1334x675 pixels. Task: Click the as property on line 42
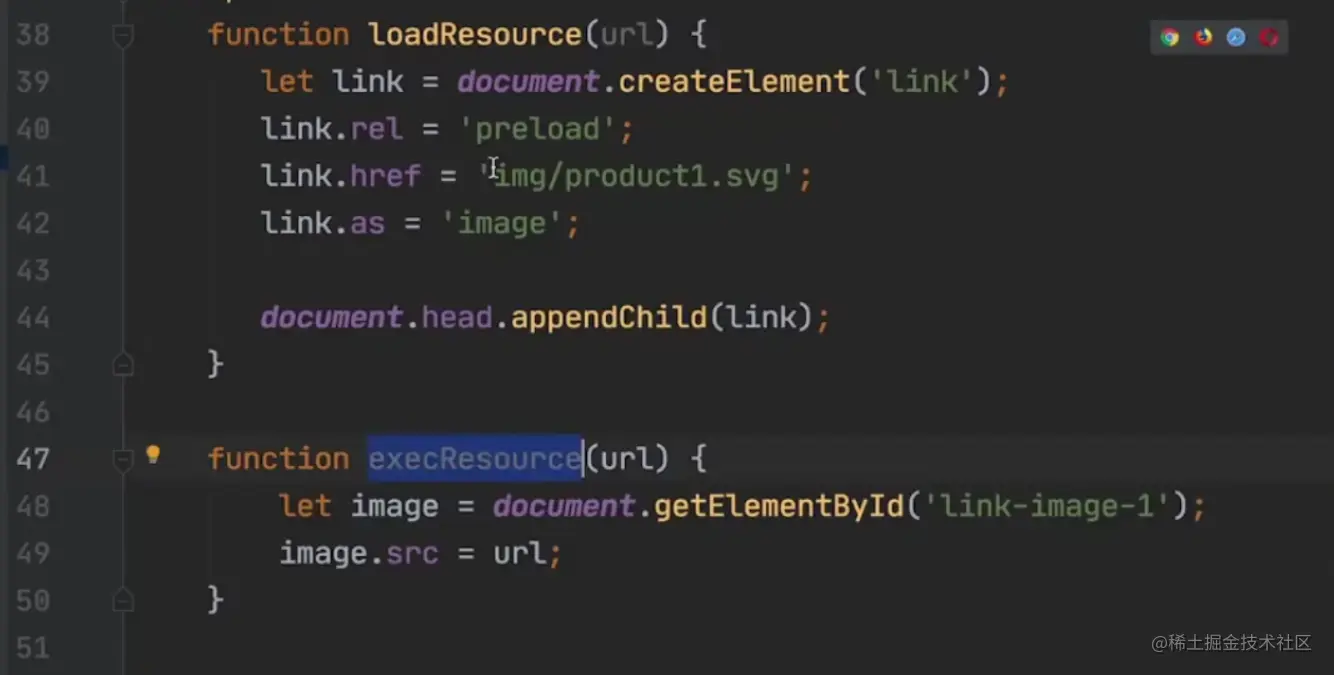(x=368, y=223)
